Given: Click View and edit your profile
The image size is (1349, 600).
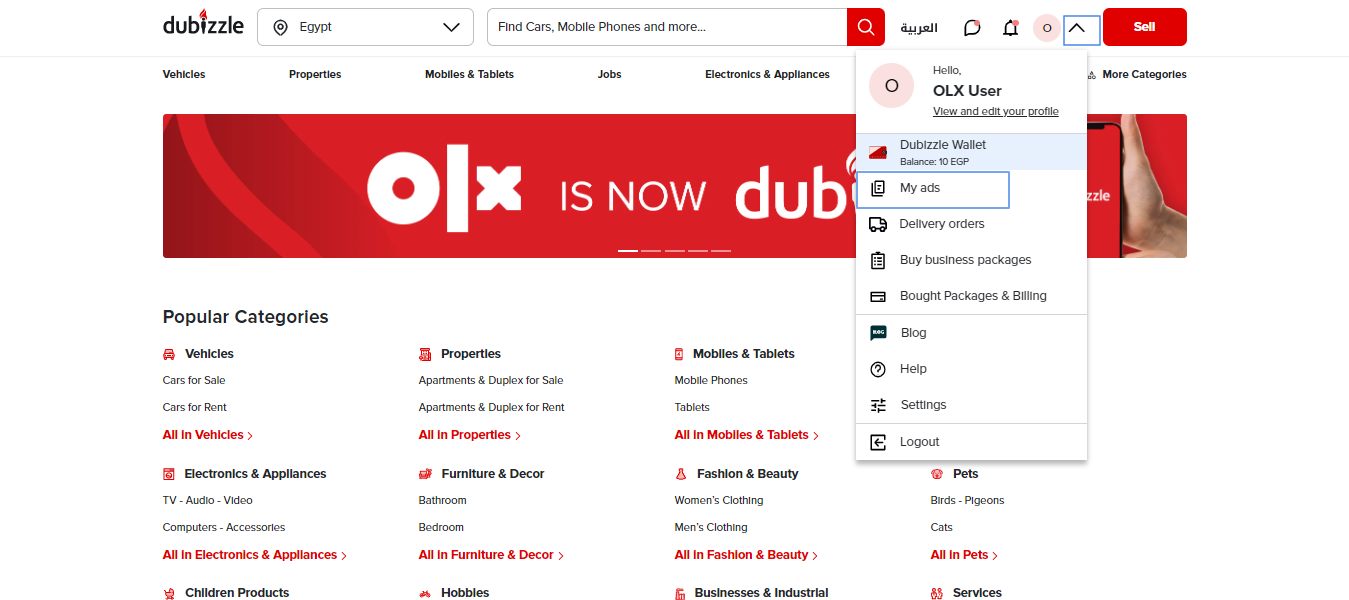Looking at the screenshot, I should pos(995,111).
